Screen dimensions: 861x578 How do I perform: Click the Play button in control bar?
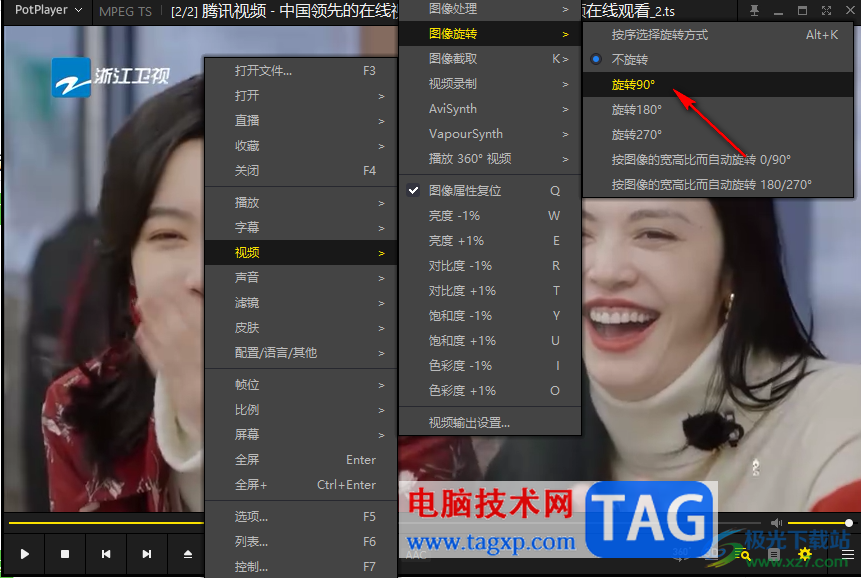coord(24,554)
